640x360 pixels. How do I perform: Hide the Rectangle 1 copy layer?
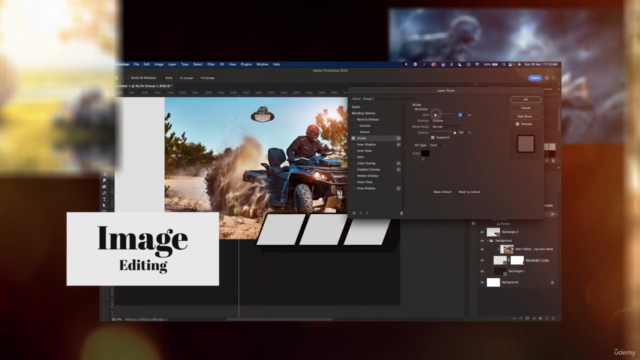click(482, 260)
